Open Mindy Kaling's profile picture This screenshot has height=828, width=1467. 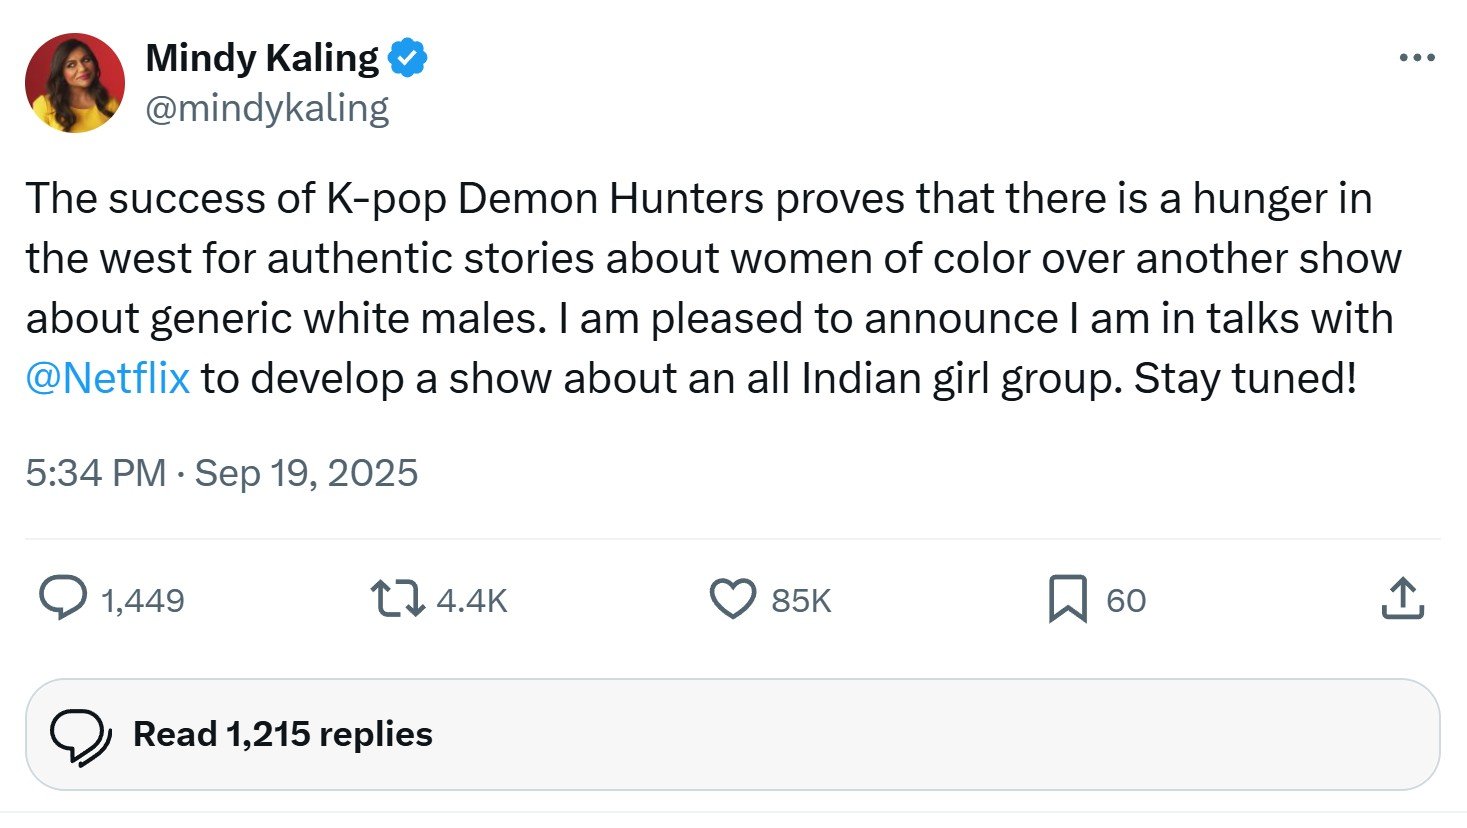75,83
